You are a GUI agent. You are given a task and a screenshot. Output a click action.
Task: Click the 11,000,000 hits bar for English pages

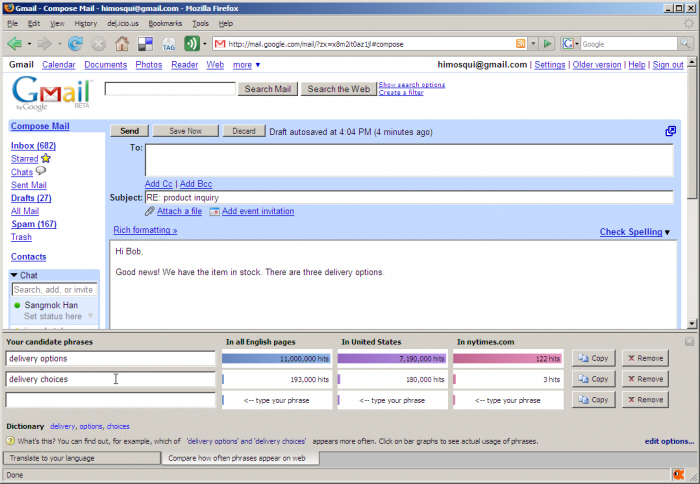276,358
